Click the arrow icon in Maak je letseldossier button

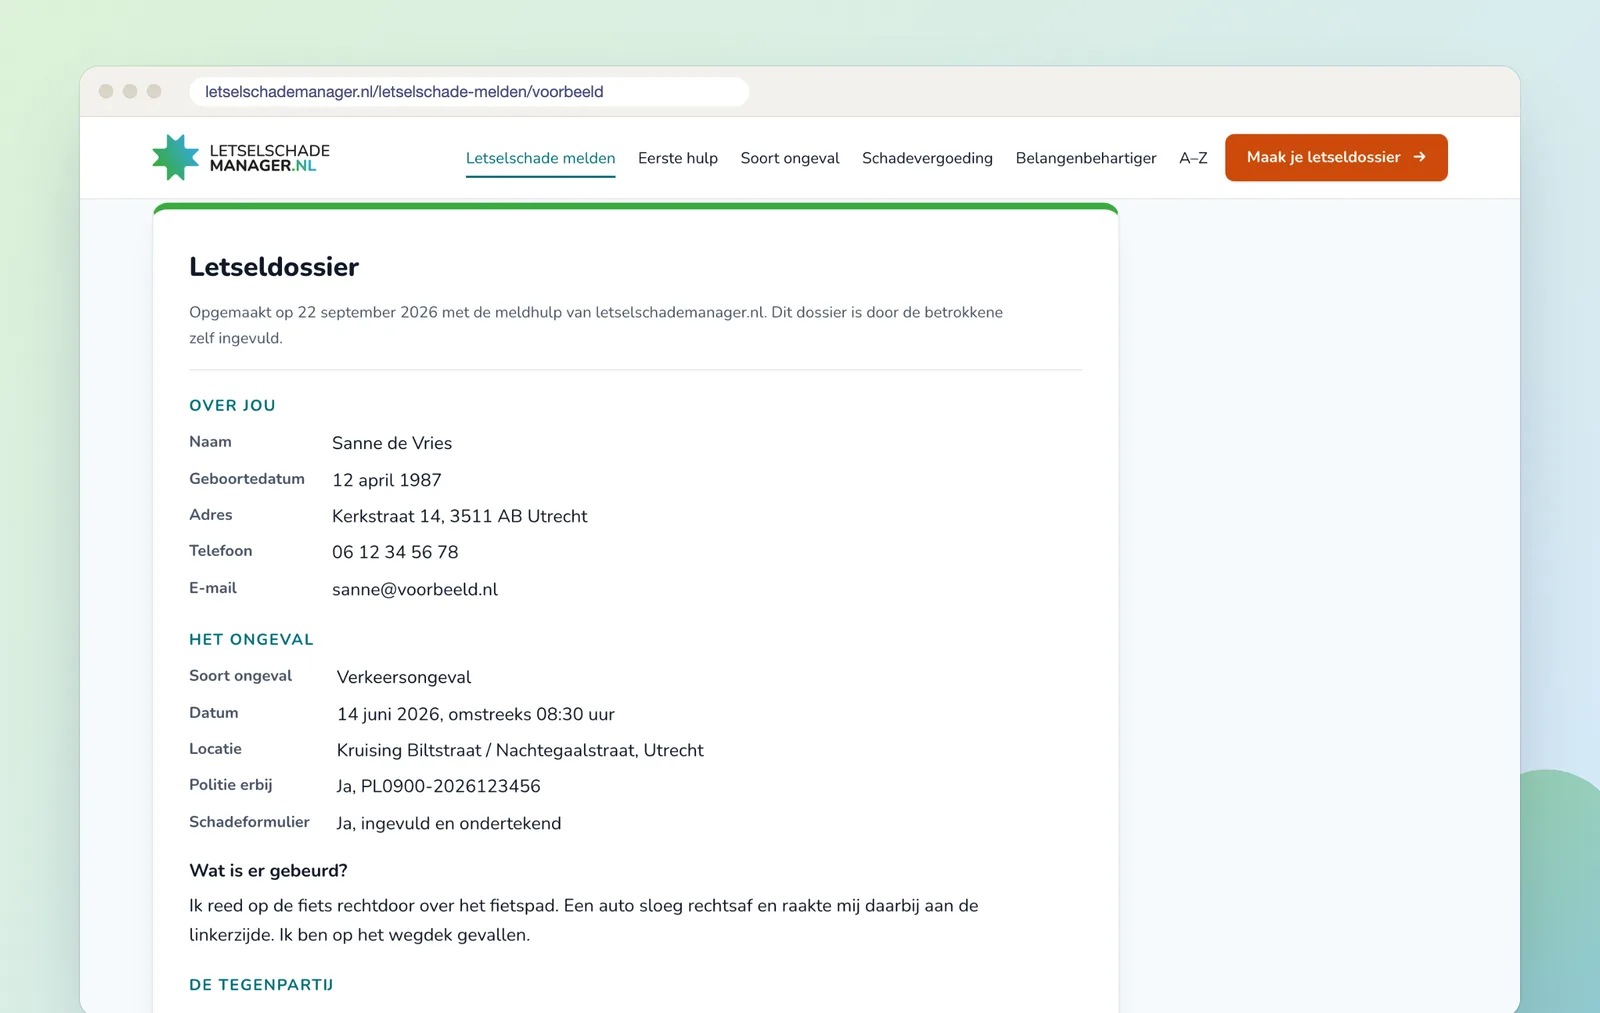(1419, 157)
